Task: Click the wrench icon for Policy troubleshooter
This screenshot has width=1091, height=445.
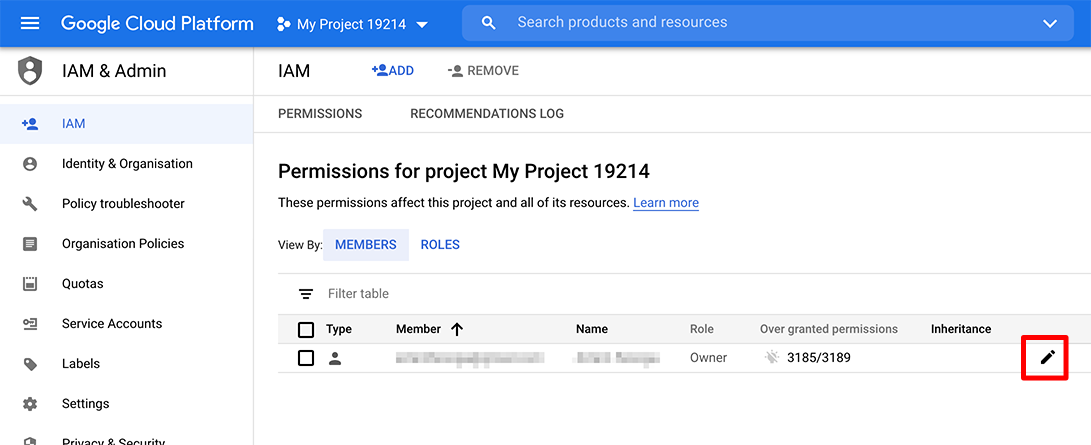Action: pyautogui.click(x=30, y=204)
